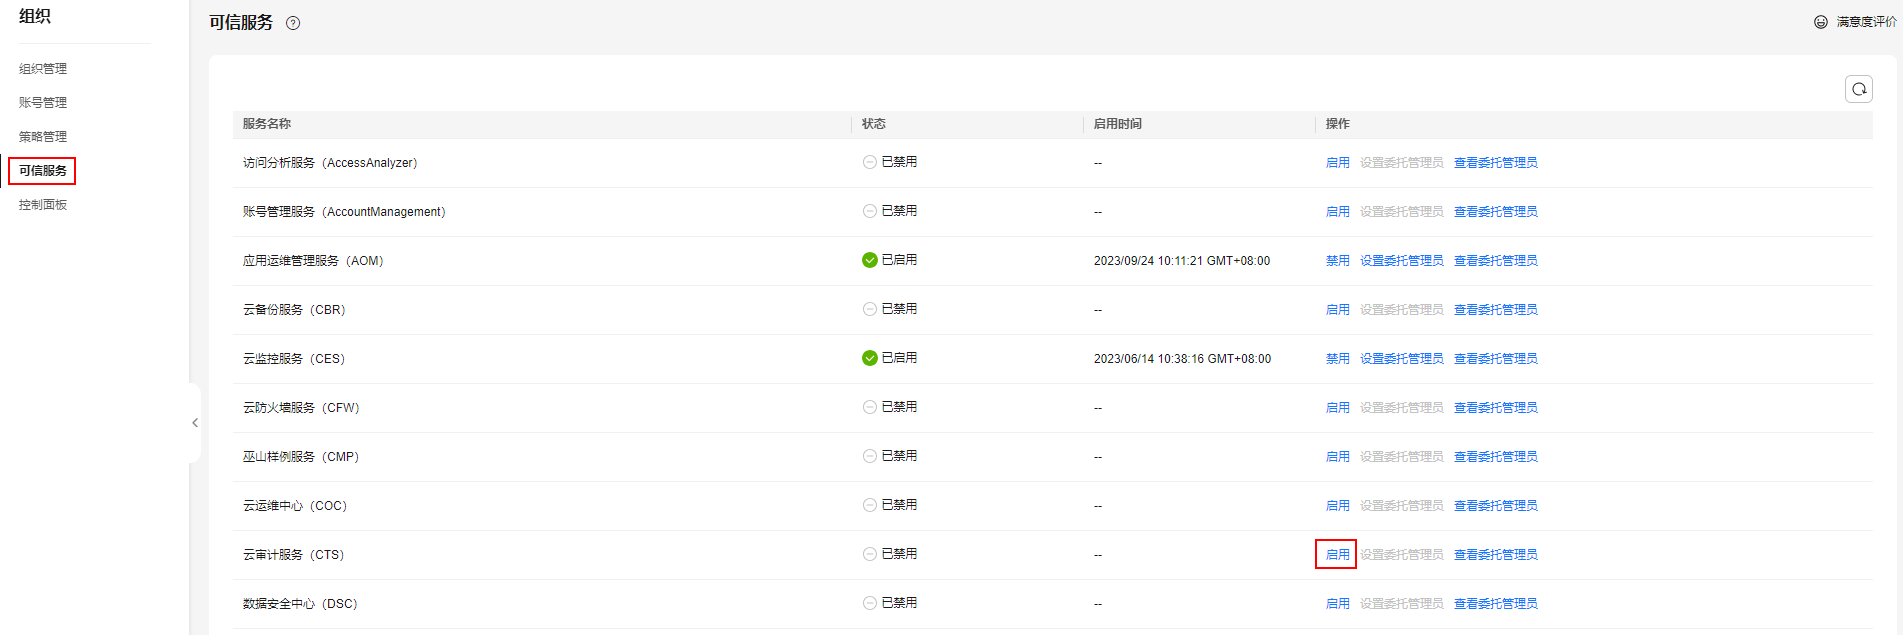Click 查看委托管理员 for 云防火墙服务 (CFW)
The width and height of the screenshot is (1903, 635).
pyautogui.click(x=1495, y=408)
